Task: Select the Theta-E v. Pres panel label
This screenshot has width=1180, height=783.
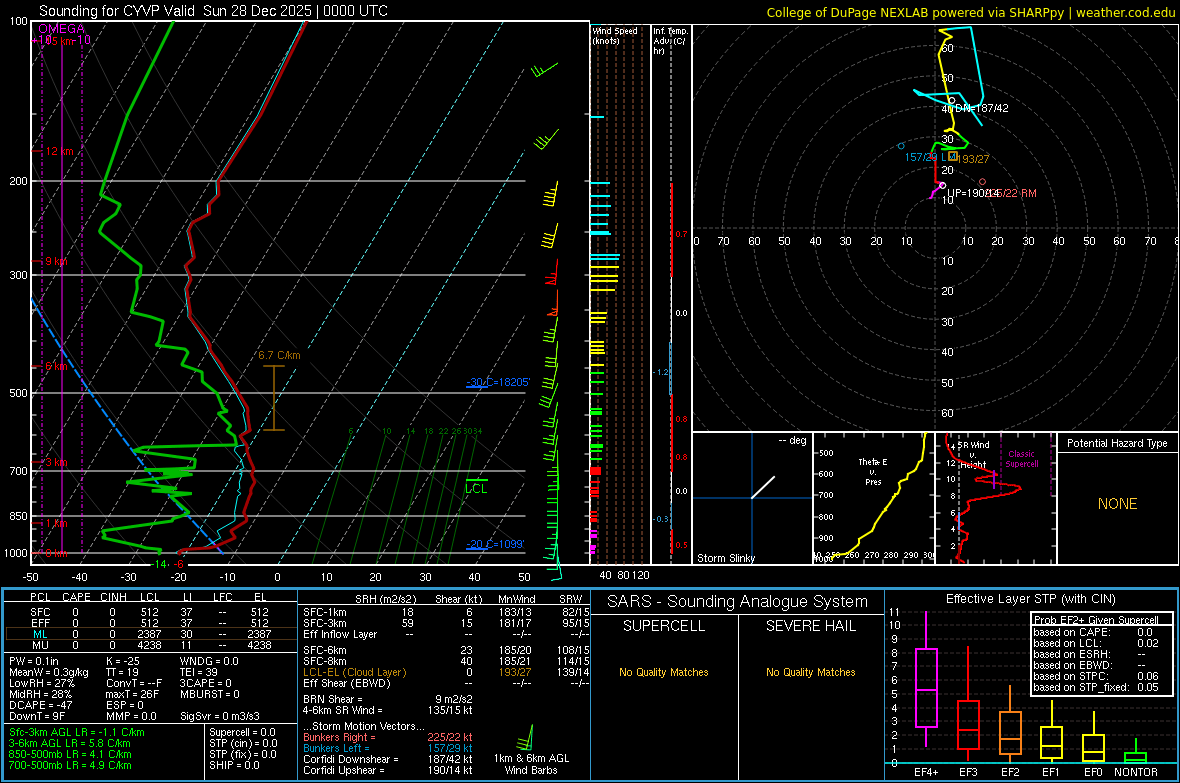Action: click(873, 472)
